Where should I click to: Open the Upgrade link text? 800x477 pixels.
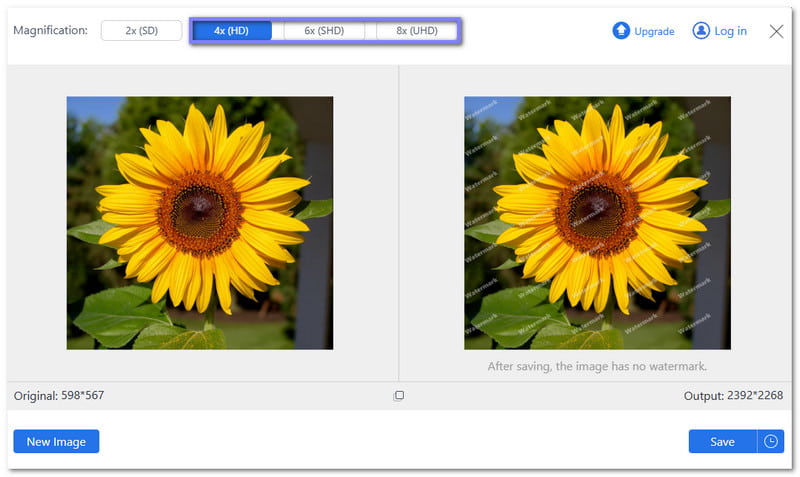(655, 31)
